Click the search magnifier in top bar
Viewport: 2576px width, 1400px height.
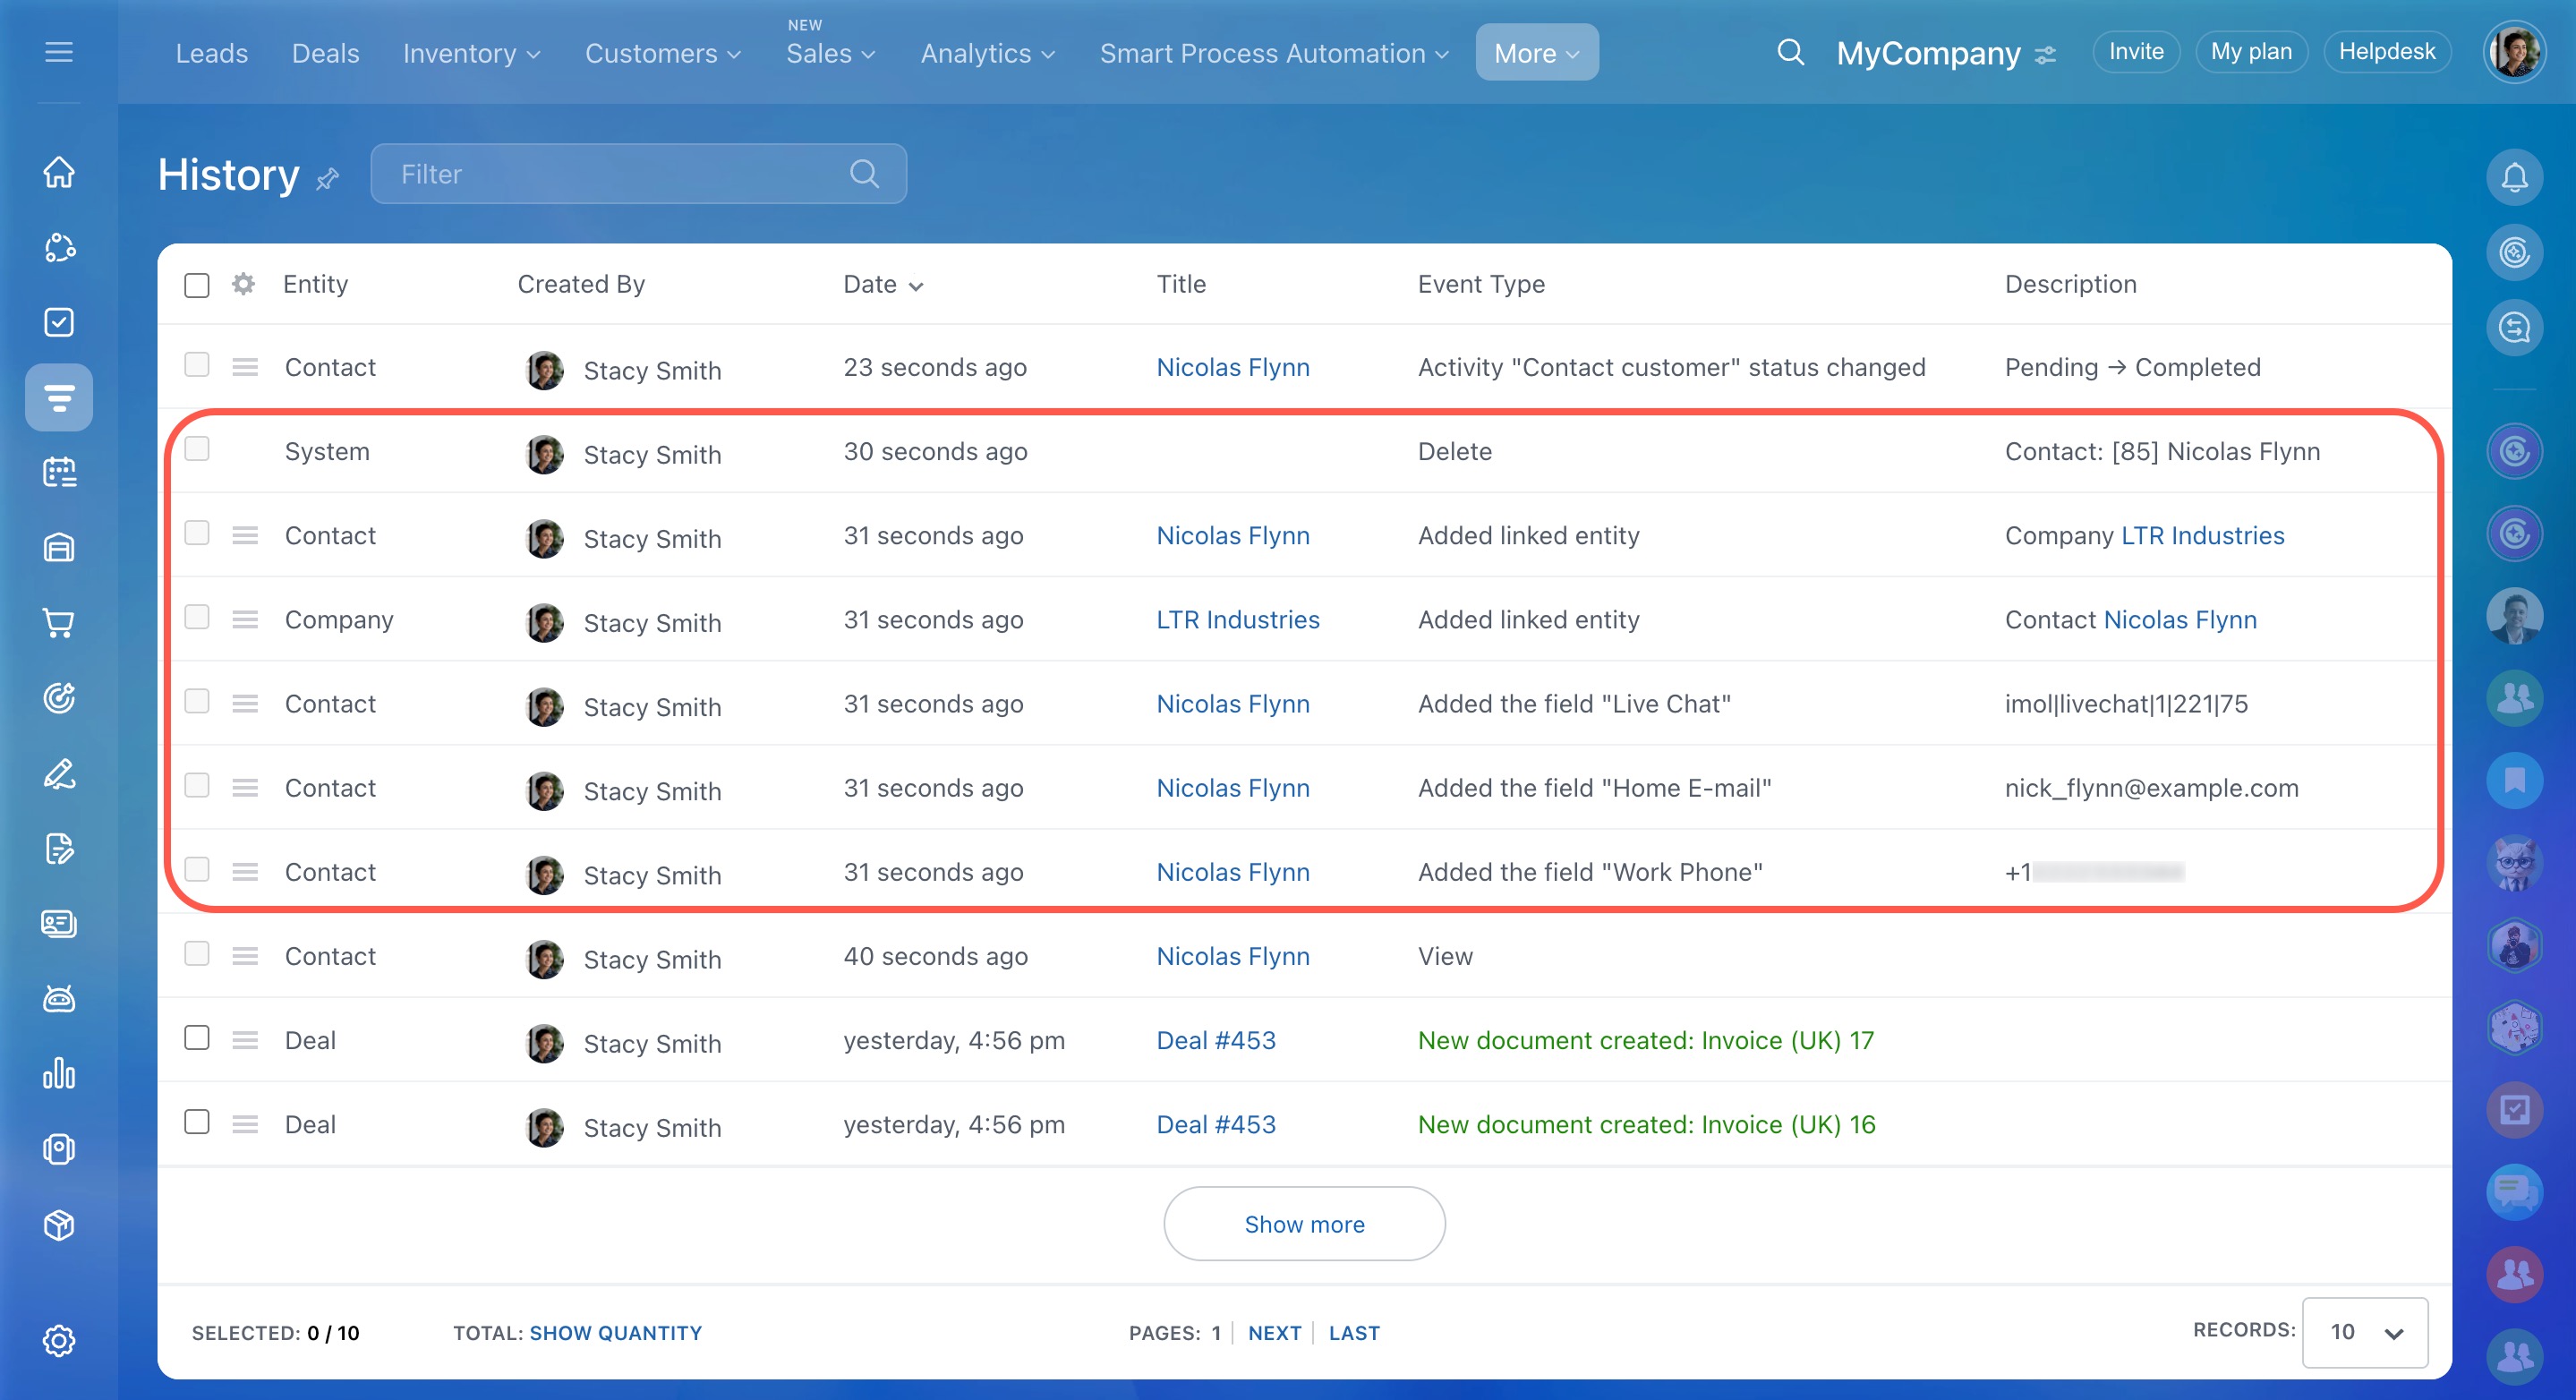[x=1790, y=52]
